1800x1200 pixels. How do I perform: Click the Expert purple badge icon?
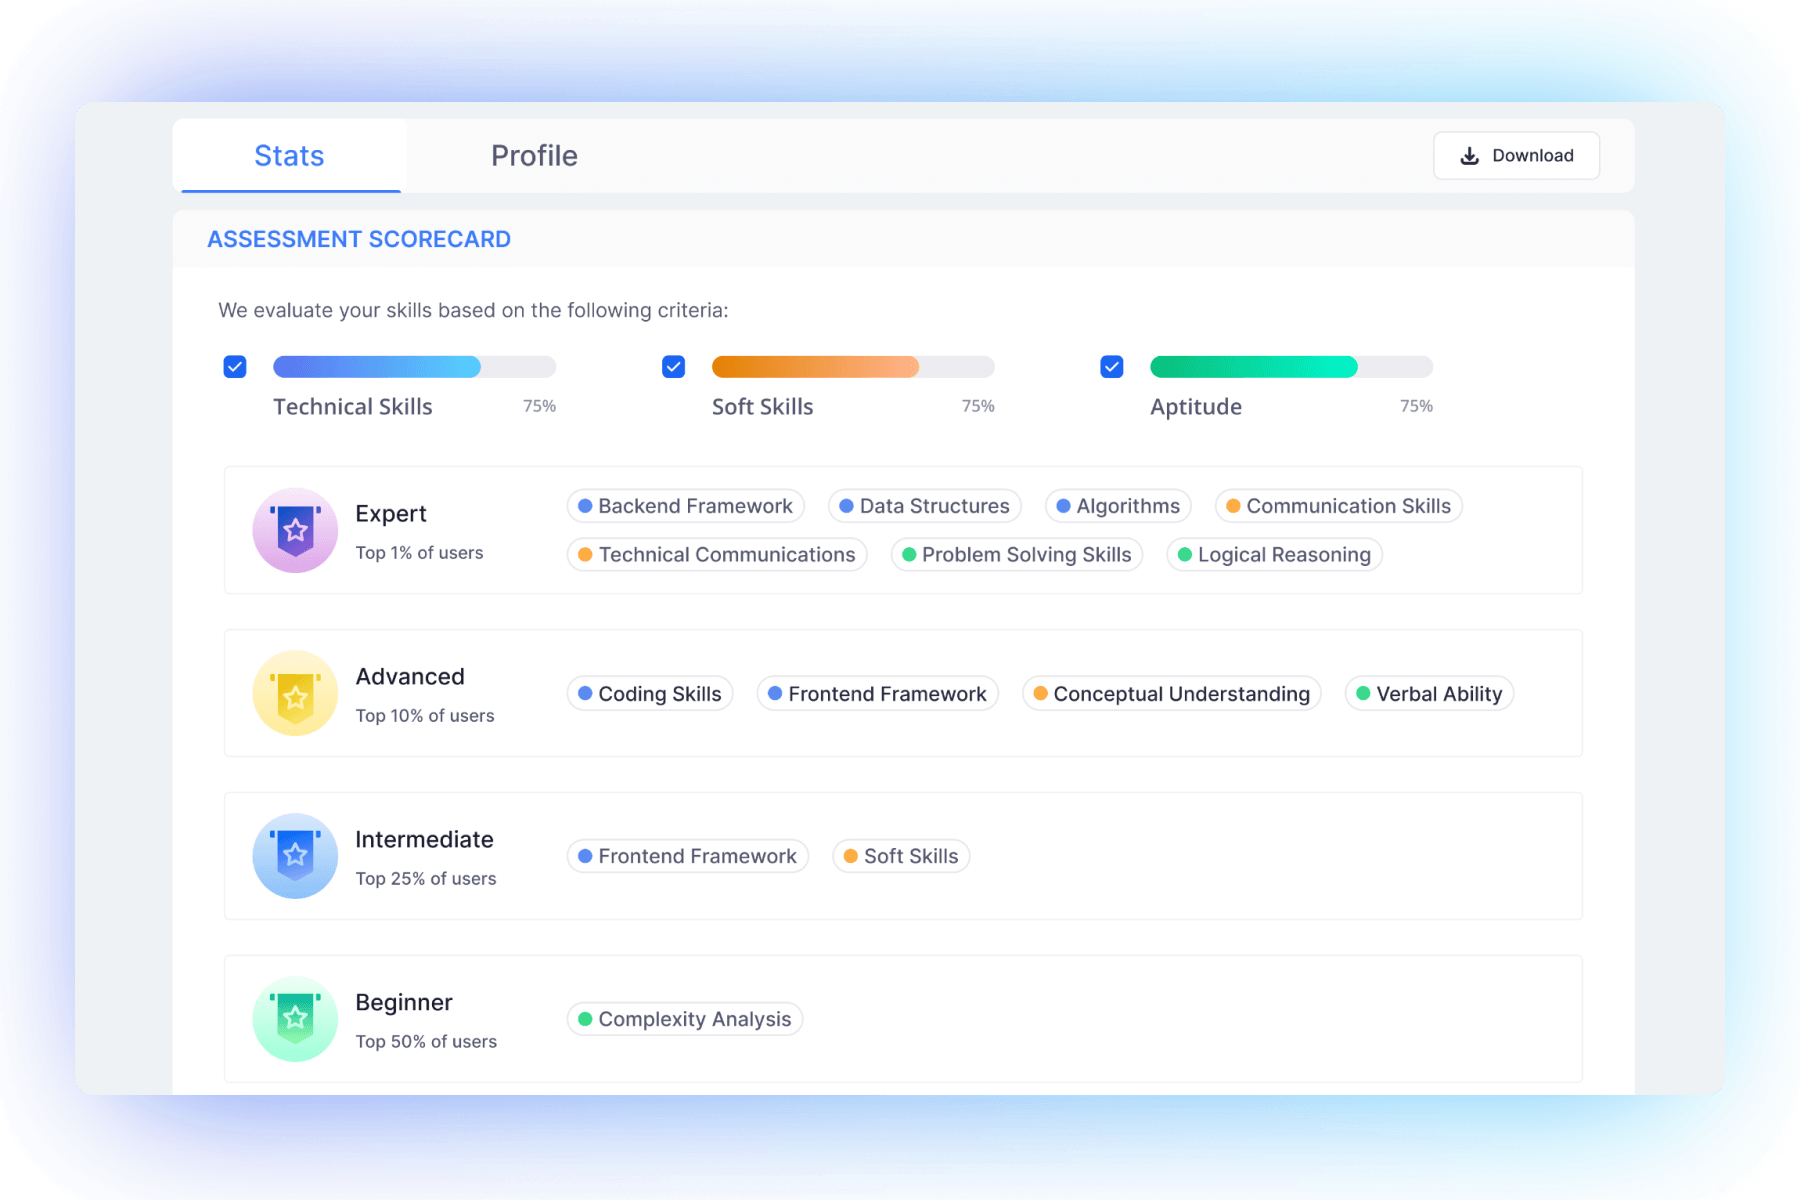[x=295, y=530]
